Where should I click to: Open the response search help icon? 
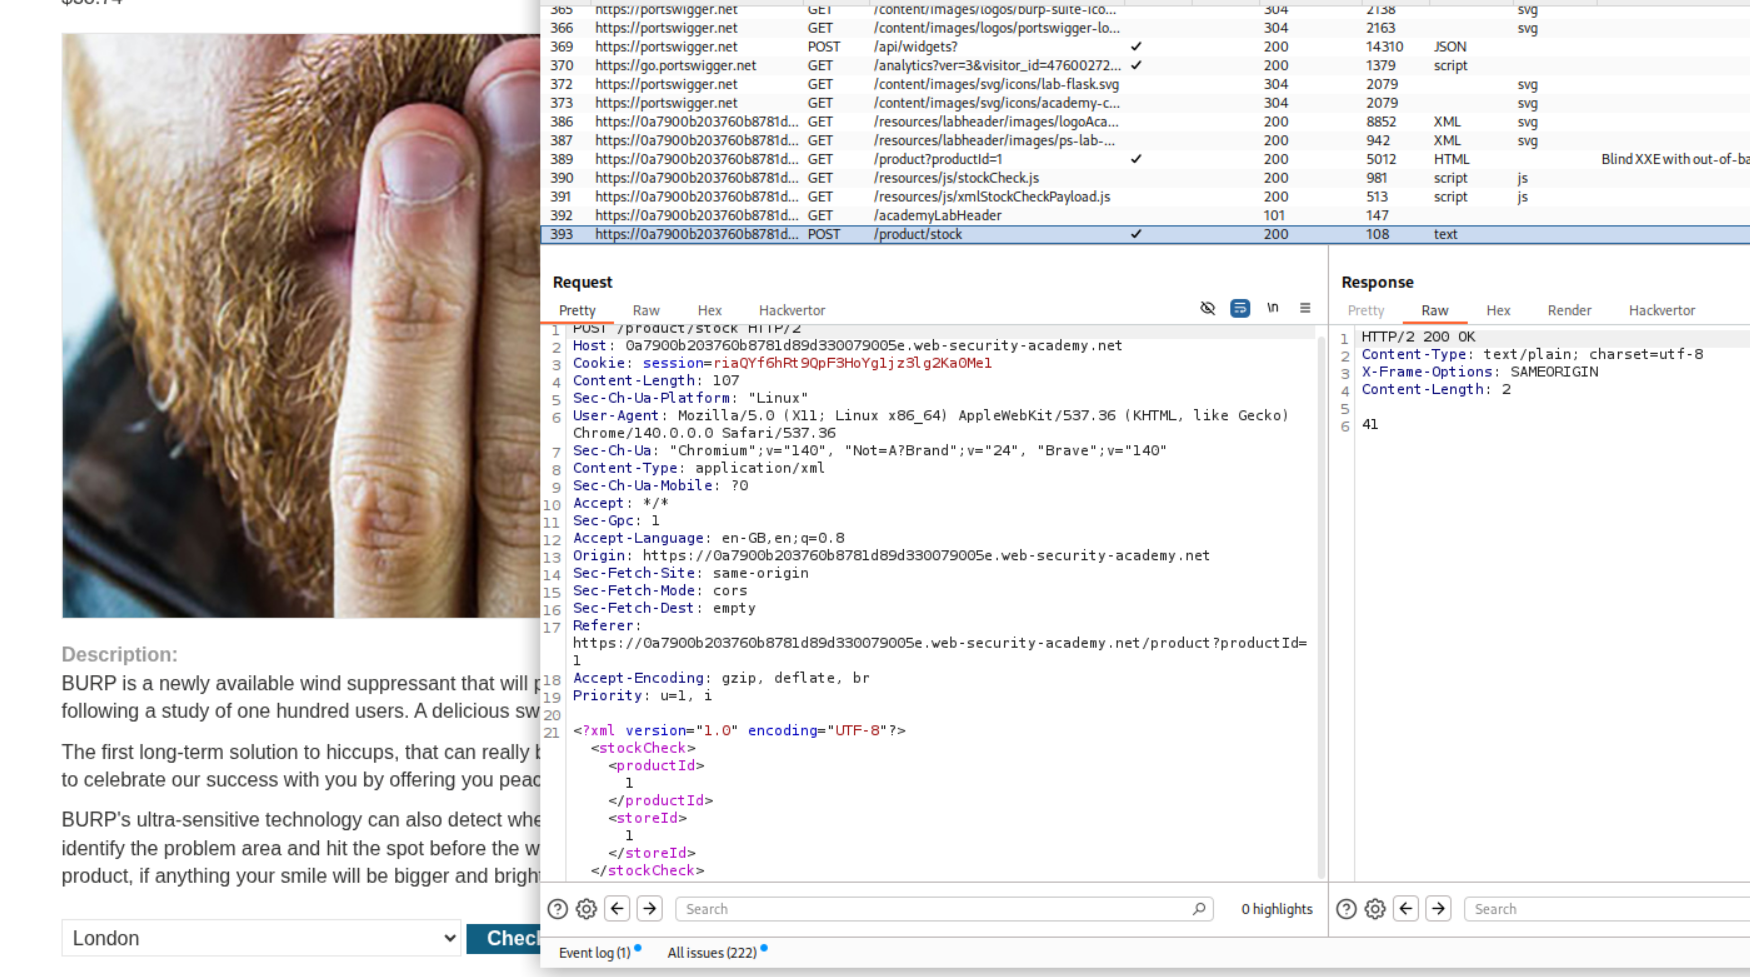(x=1346, y=909)
